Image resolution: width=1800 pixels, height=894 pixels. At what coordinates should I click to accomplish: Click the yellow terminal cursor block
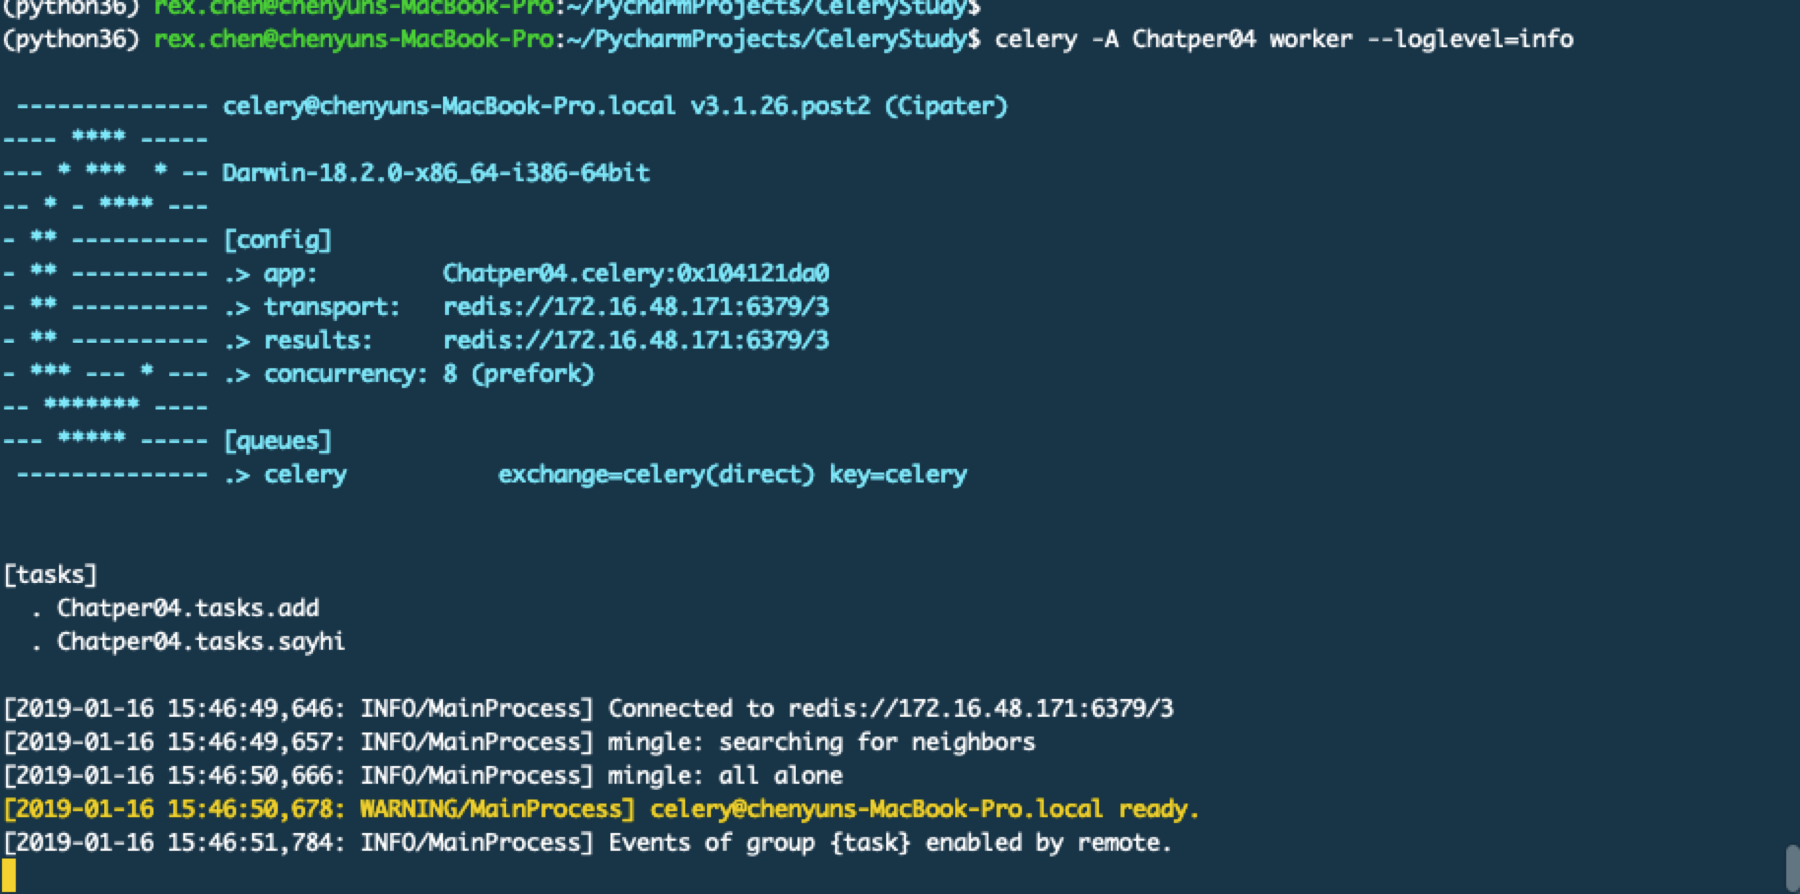(9, 875)
